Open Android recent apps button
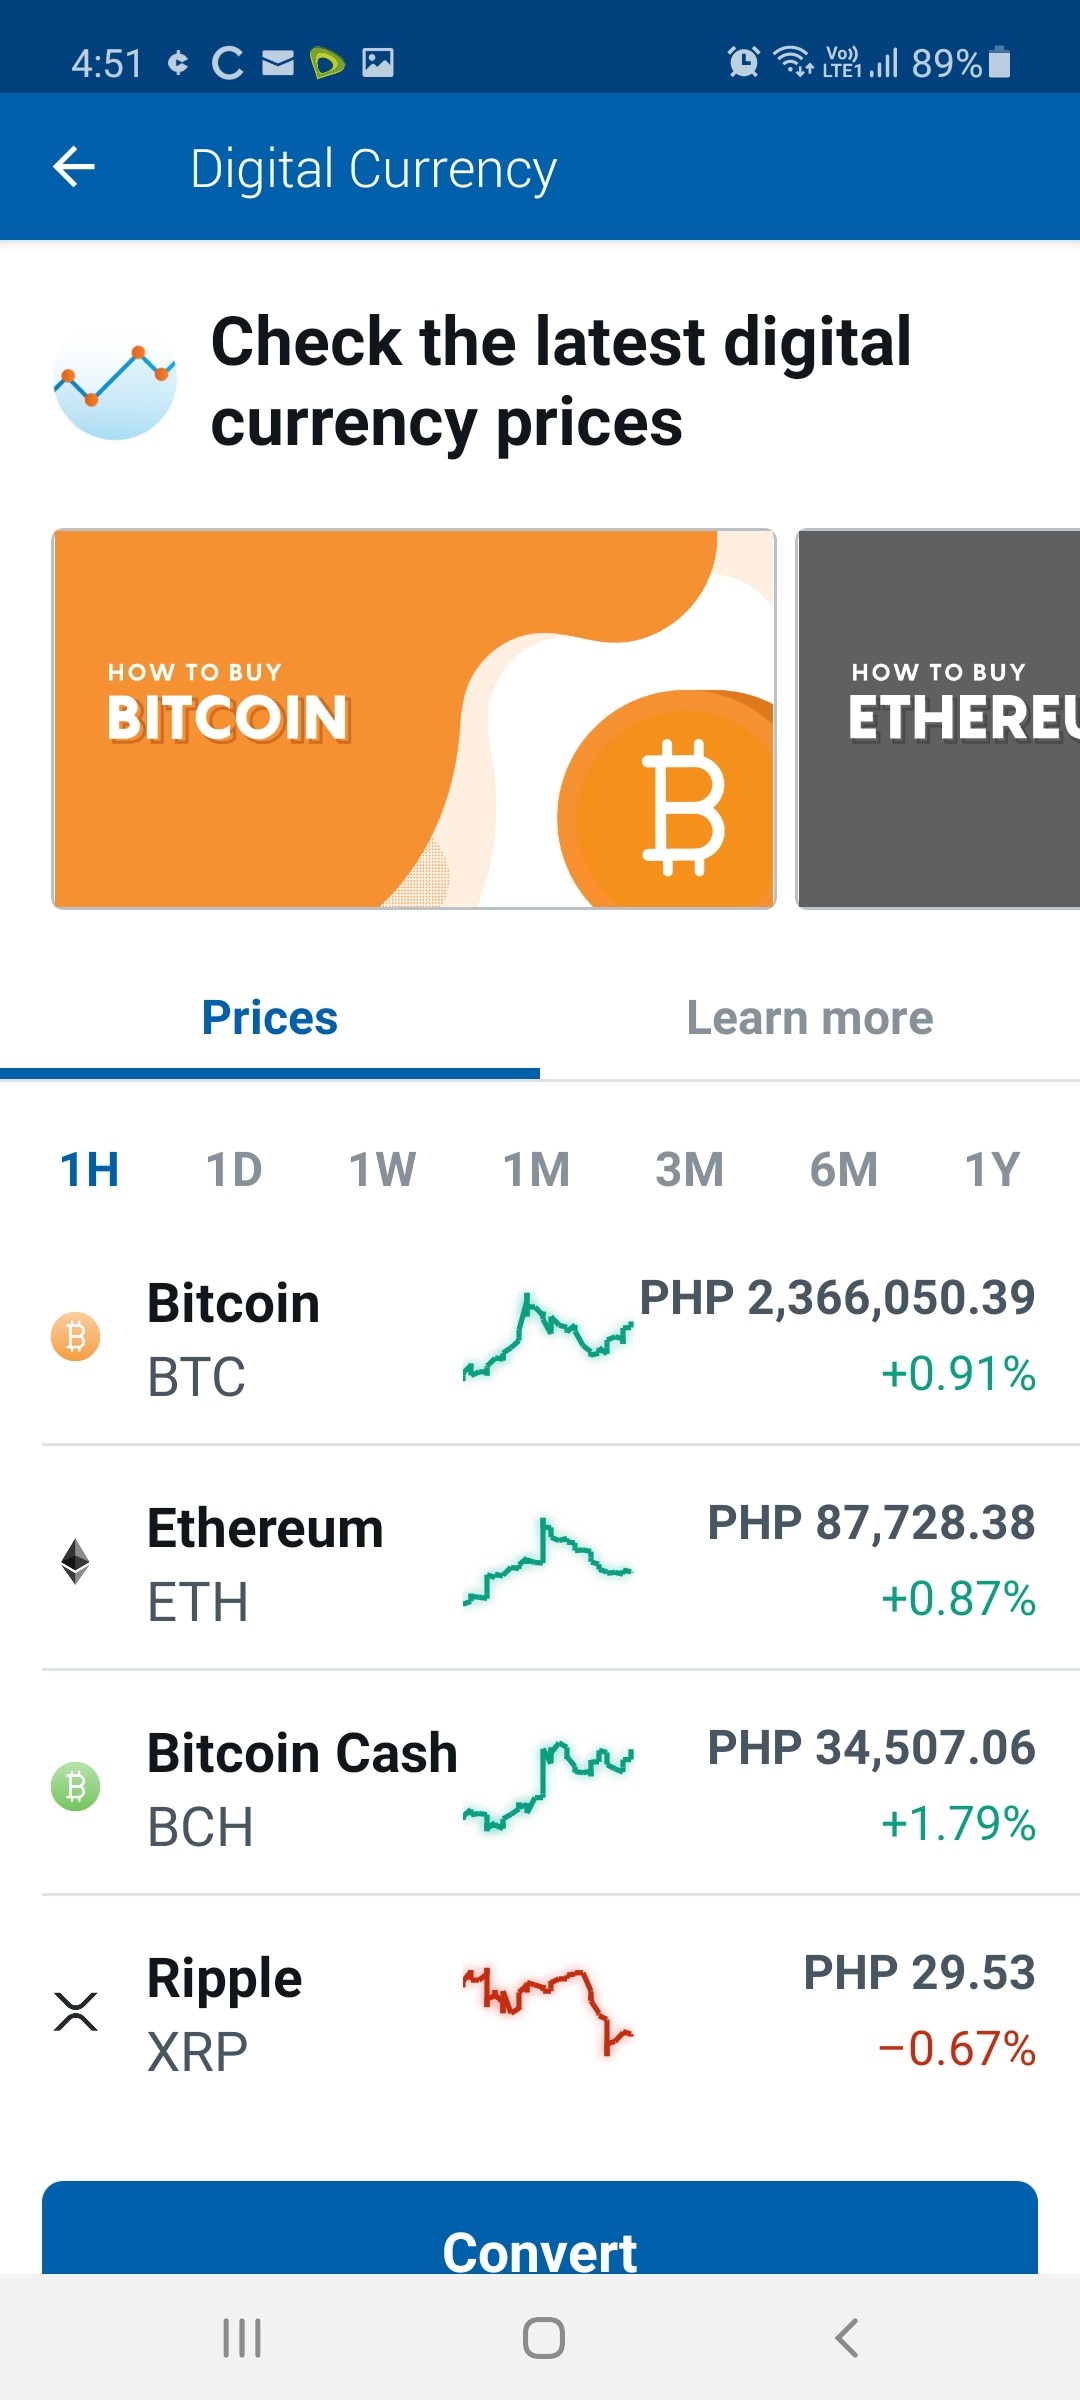Image resolution: width=1080 pixels, height=2400 pixels. click(x=242, y=2338)
